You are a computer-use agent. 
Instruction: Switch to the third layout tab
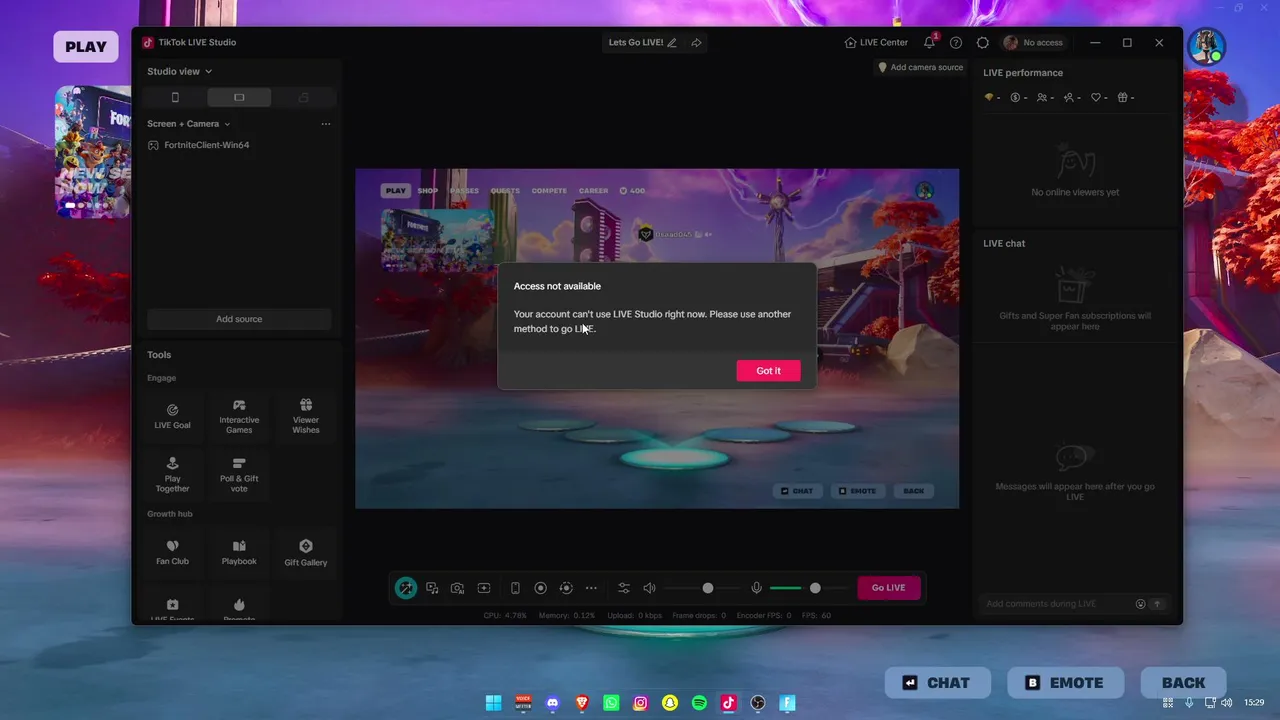click(303, 97)
